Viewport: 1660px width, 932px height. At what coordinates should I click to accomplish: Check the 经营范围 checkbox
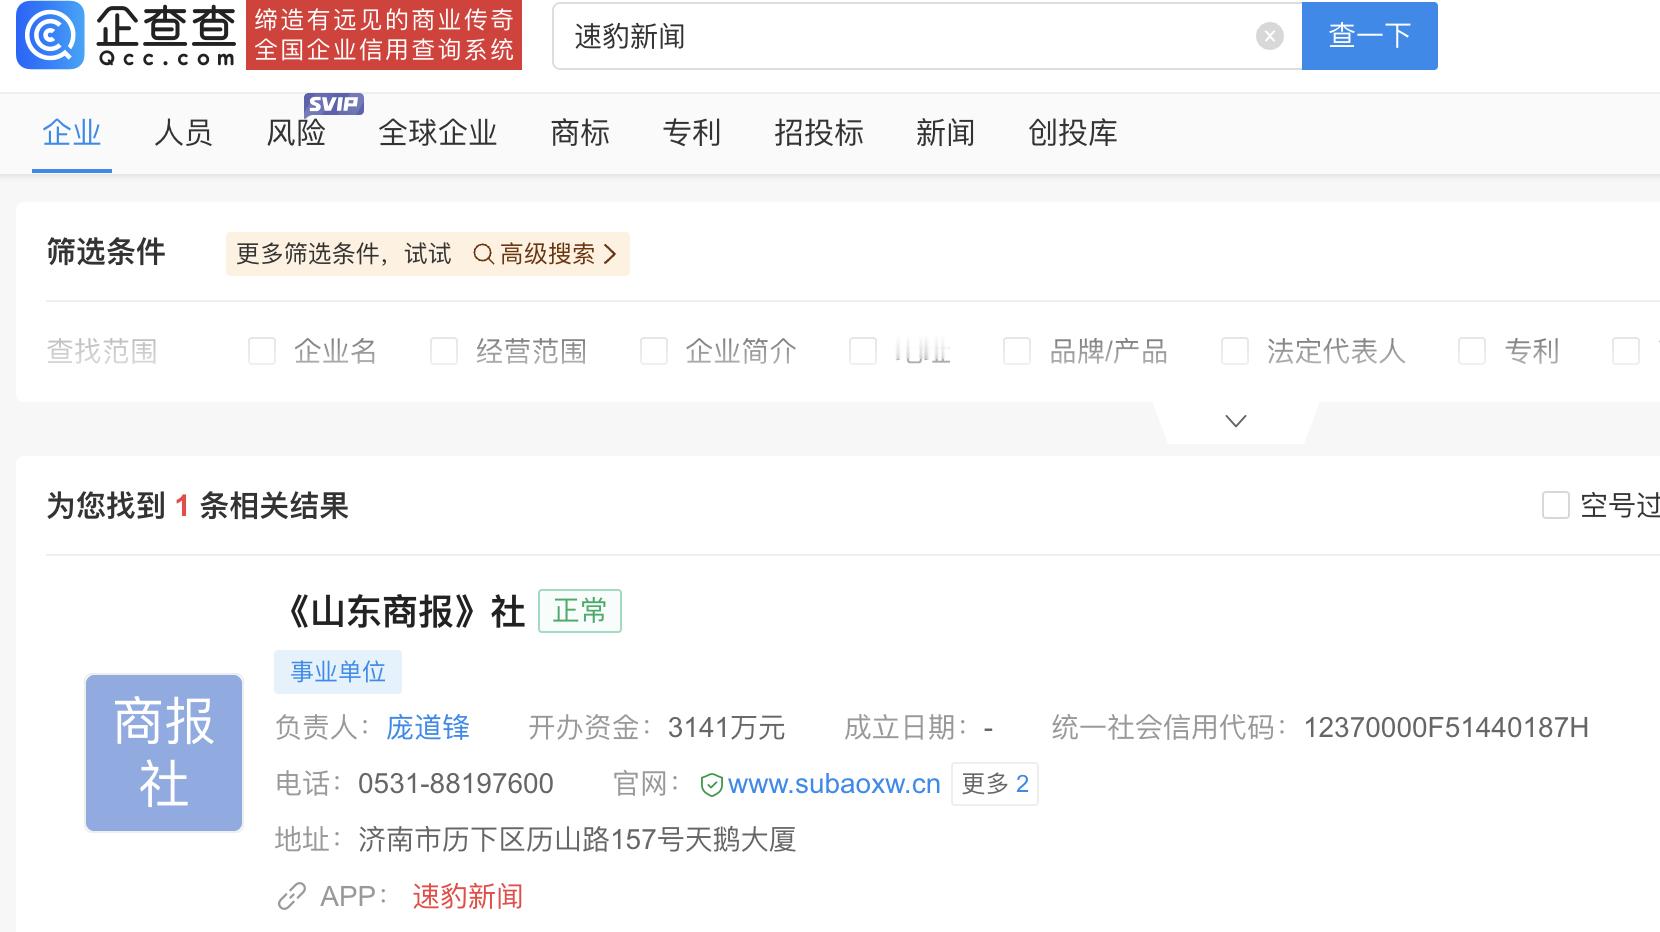[x=444, y=351]
